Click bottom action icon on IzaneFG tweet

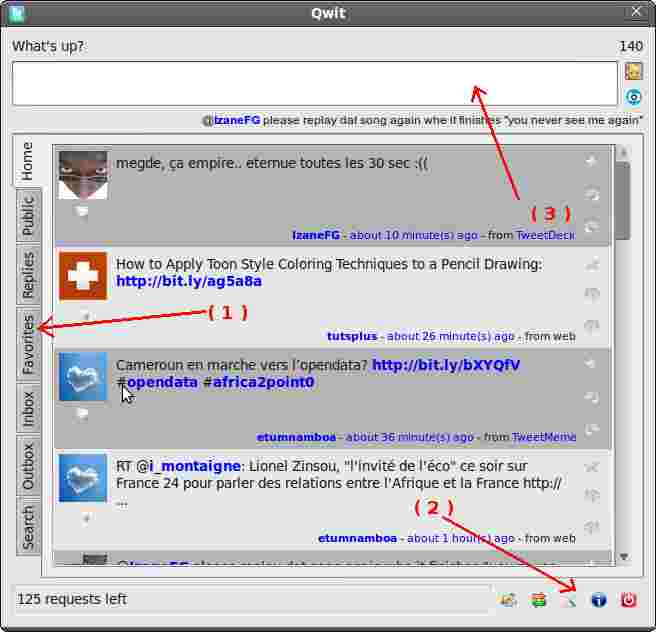[592, 226]
